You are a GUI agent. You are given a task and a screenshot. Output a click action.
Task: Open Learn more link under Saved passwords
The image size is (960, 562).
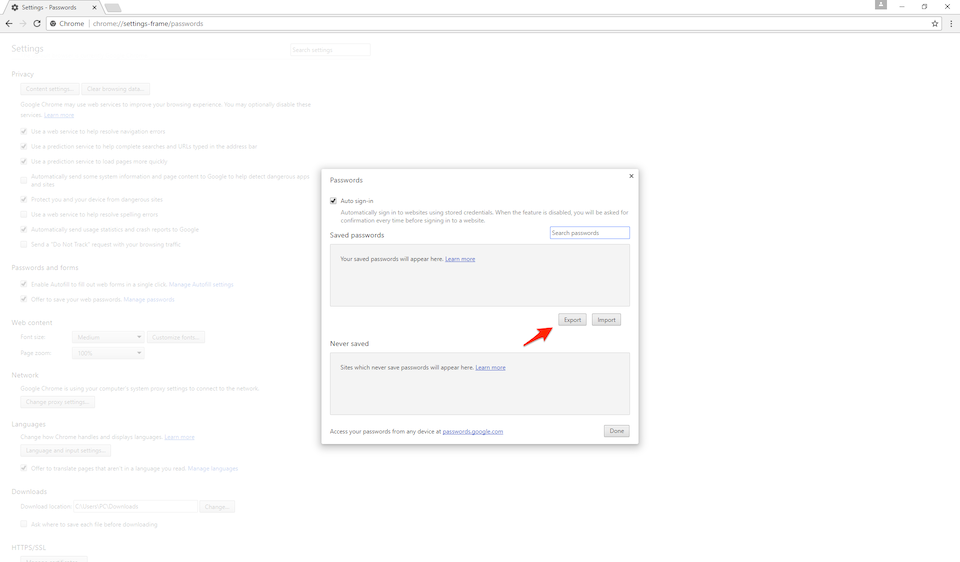point(460,259)
